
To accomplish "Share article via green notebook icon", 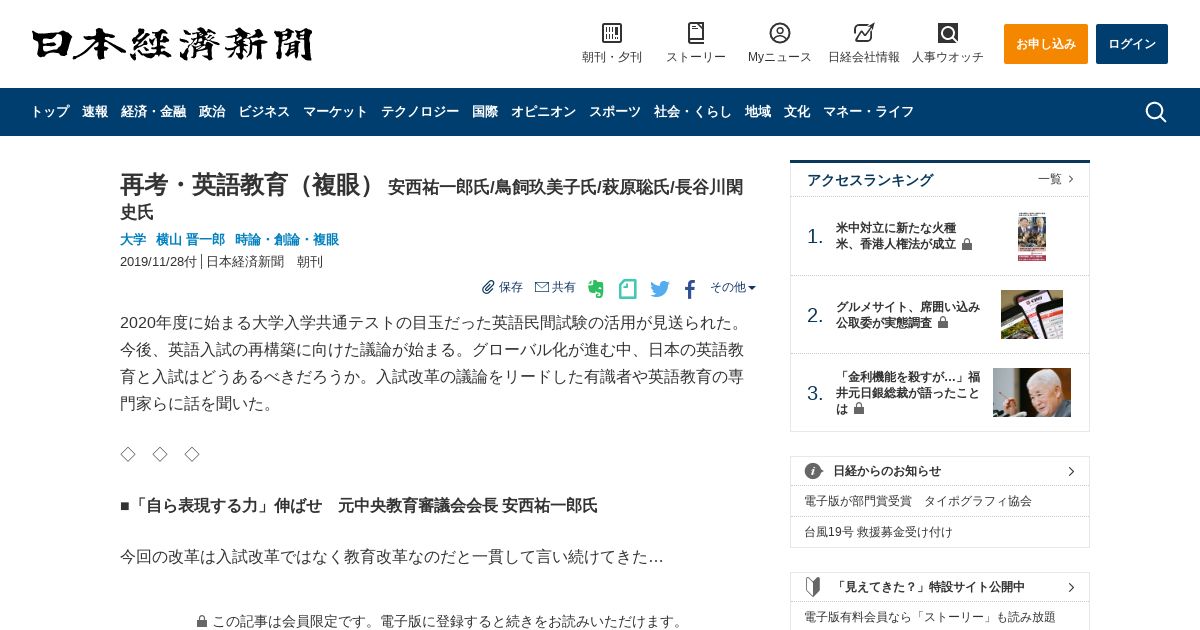I will click(628, 289).
